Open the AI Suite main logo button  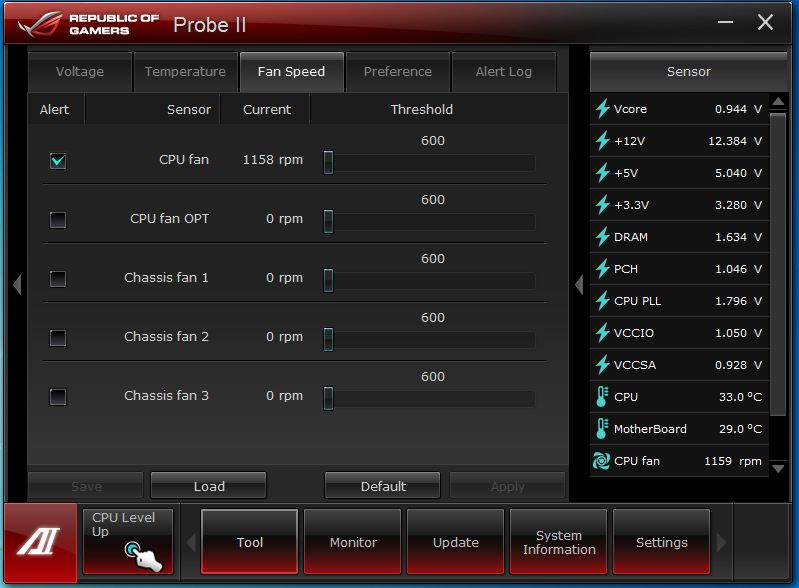click(x=40, y=542)
